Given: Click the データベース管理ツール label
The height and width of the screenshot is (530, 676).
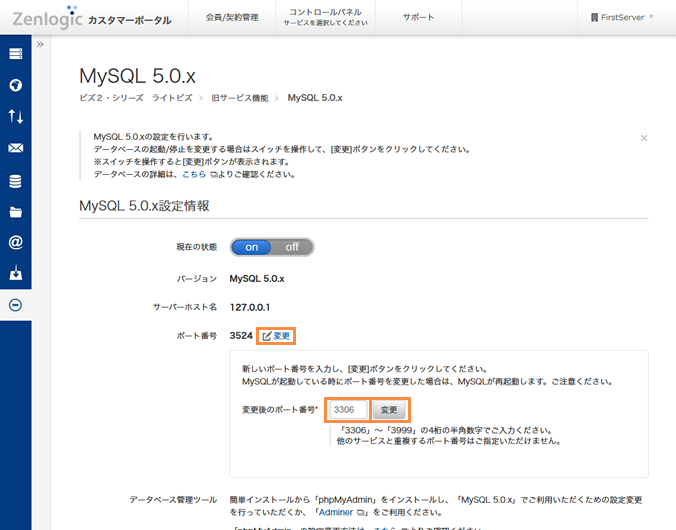Looking at the screenshot, I should click(173, 500).
